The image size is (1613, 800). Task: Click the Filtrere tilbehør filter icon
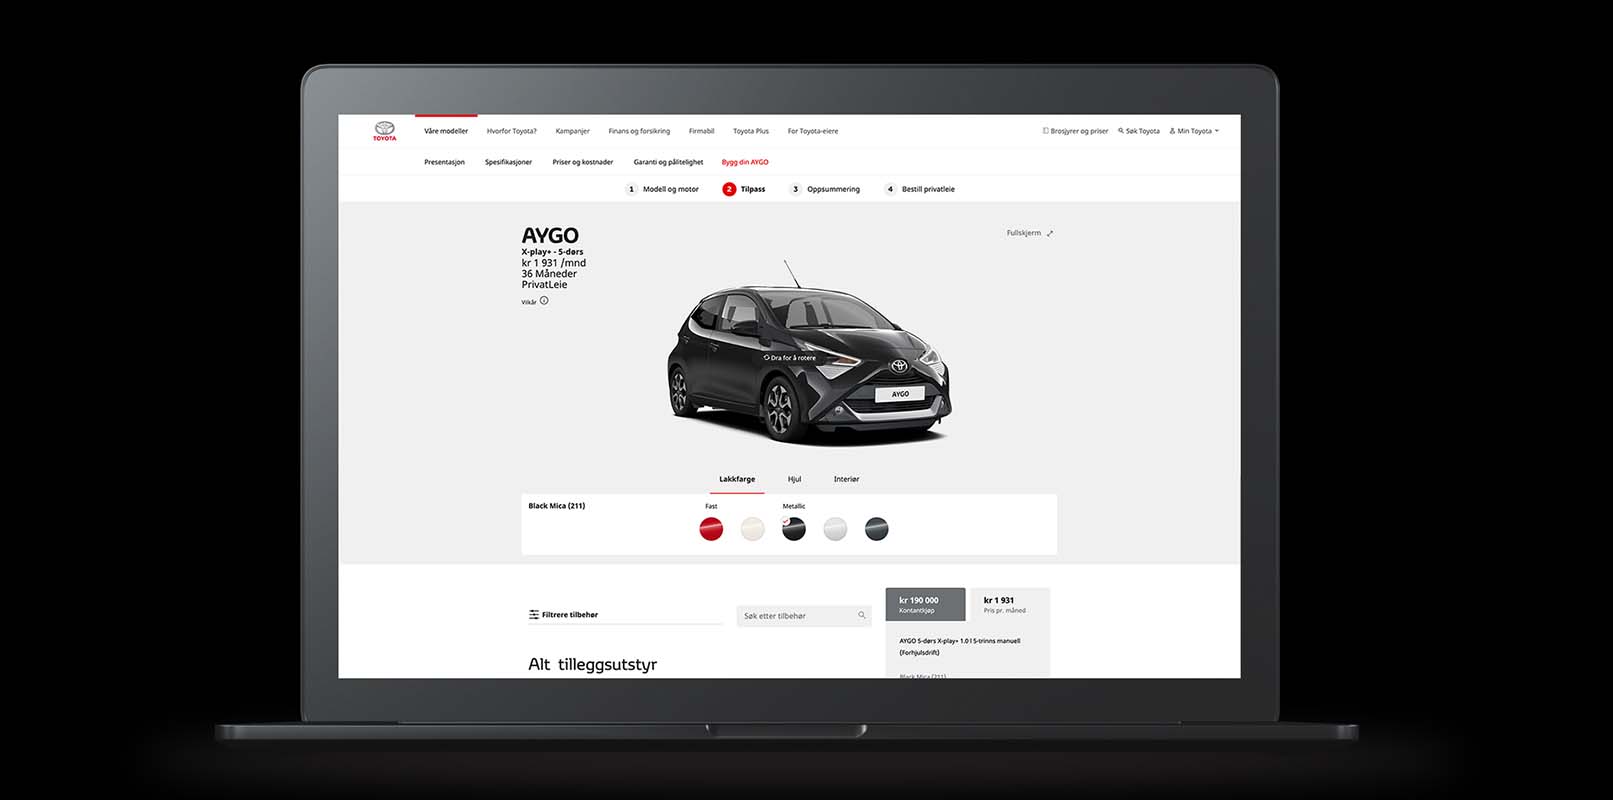point(534,615)
